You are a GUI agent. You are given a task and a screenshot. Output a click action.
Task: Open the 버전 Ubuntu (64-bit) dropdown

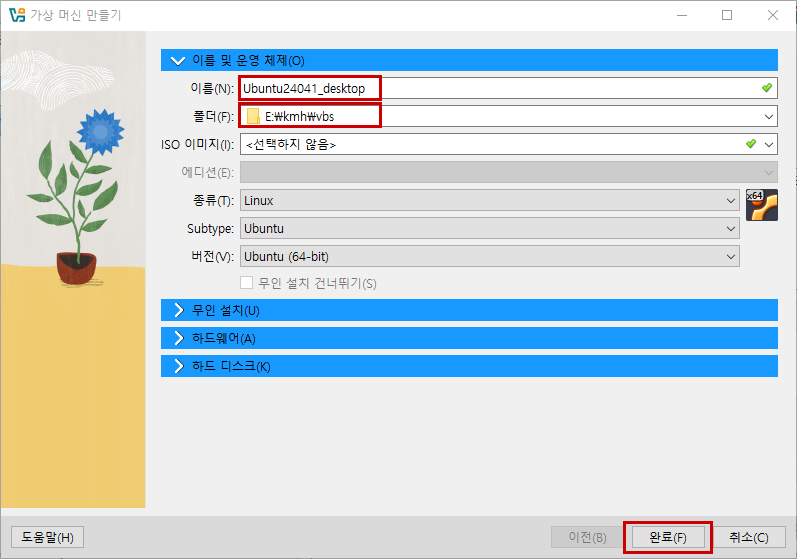pyautogui.click(x=489, y=256)
